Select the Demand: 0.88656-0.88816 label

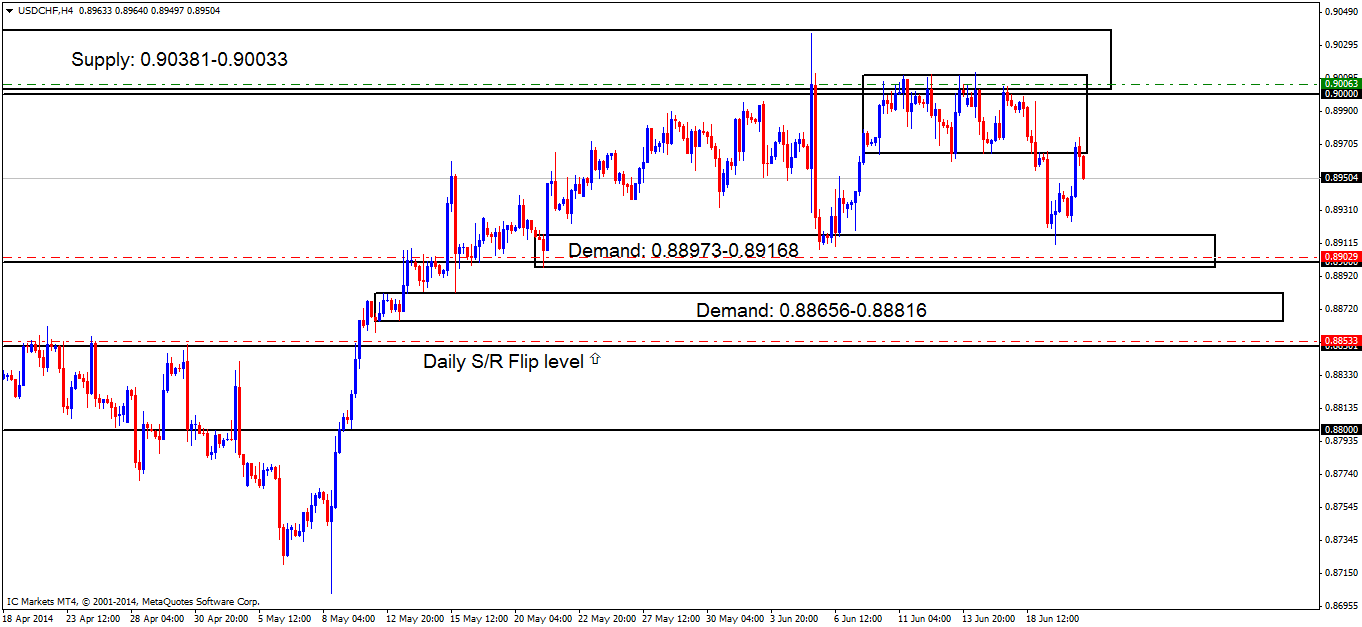[811, 311]
